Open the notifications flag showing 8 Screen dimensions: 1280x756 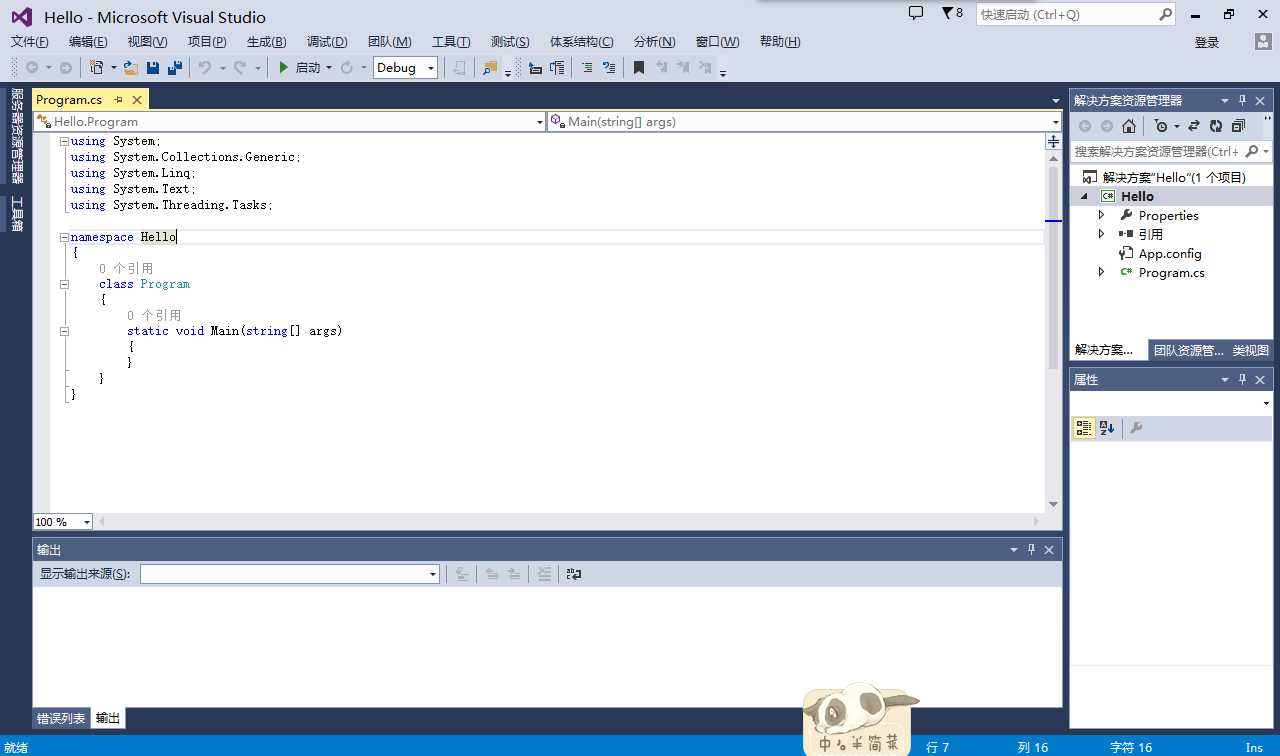[x=952, y=13]
